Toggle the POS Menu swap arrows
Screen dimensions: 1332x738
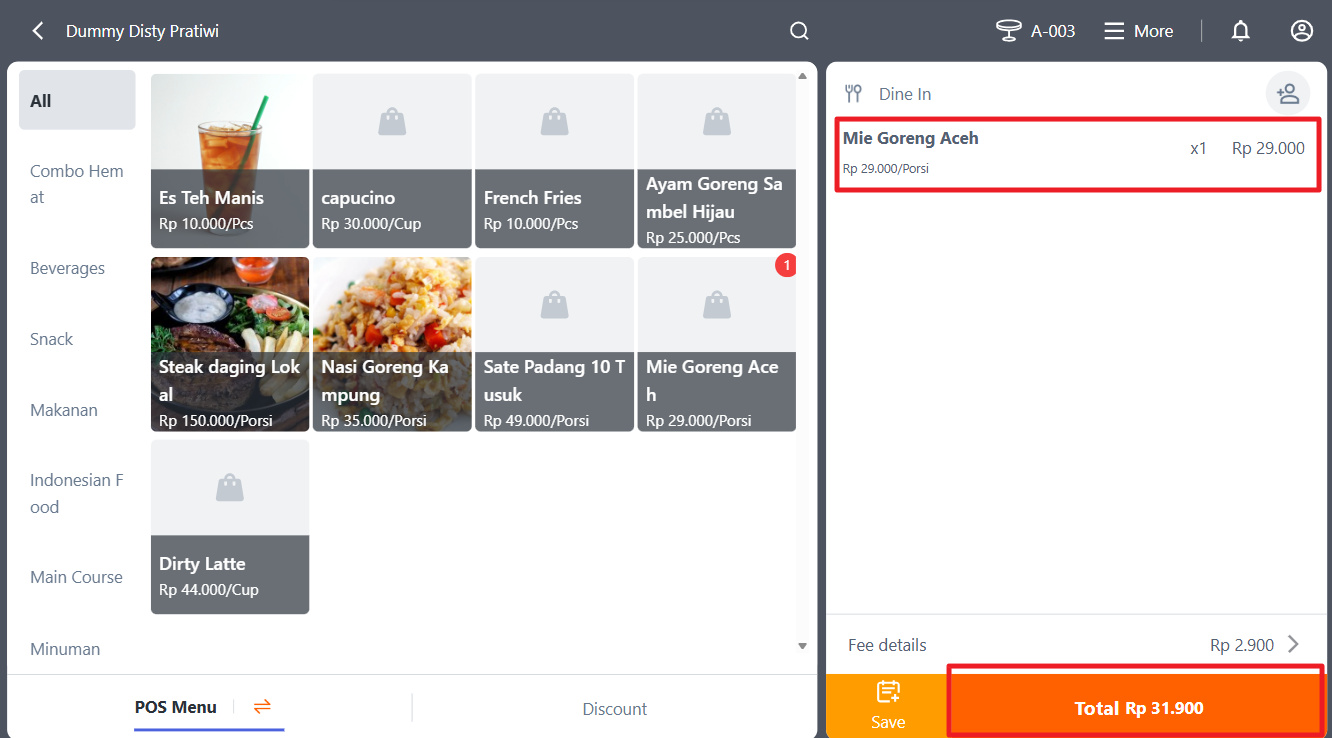tap(262, 707)
